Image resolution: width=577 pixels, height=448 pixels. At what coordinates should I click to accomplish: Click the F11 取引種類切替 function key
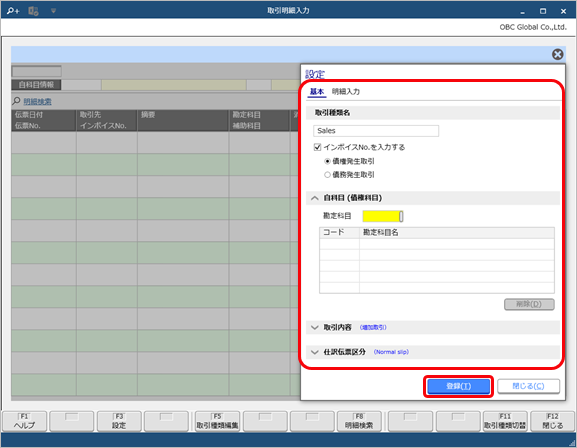click(505, 421)
